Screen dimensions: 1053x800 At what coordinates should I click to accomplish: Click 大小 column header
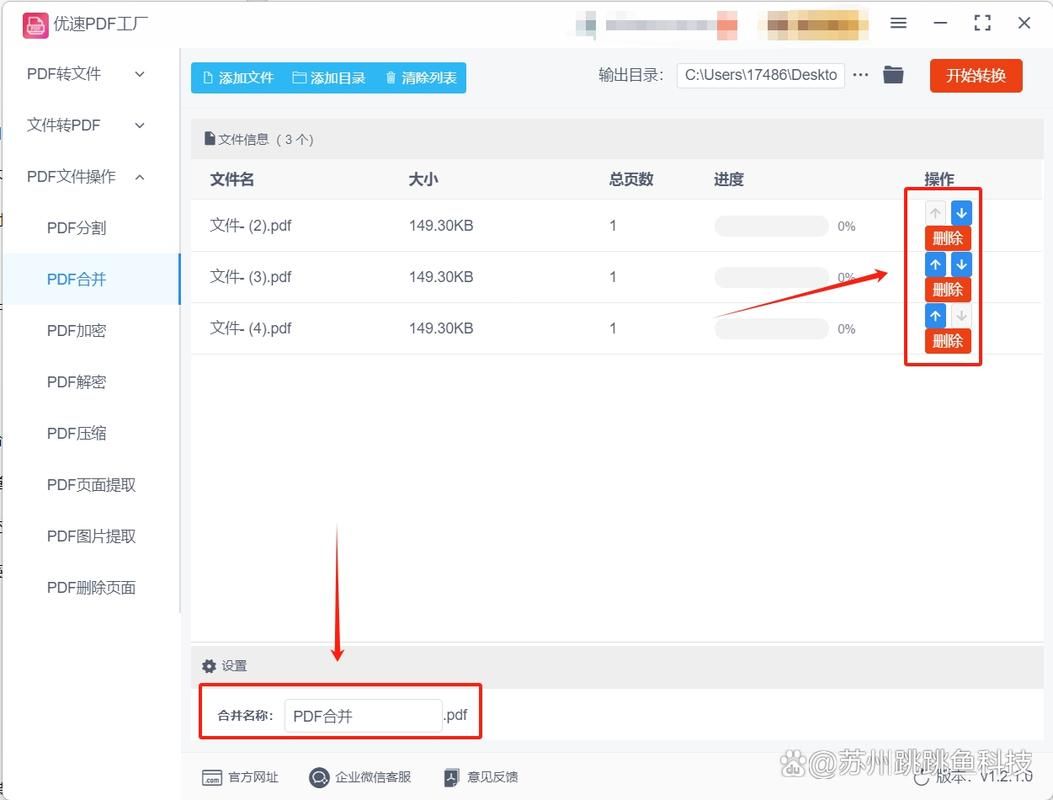click(x=423, y=179)
